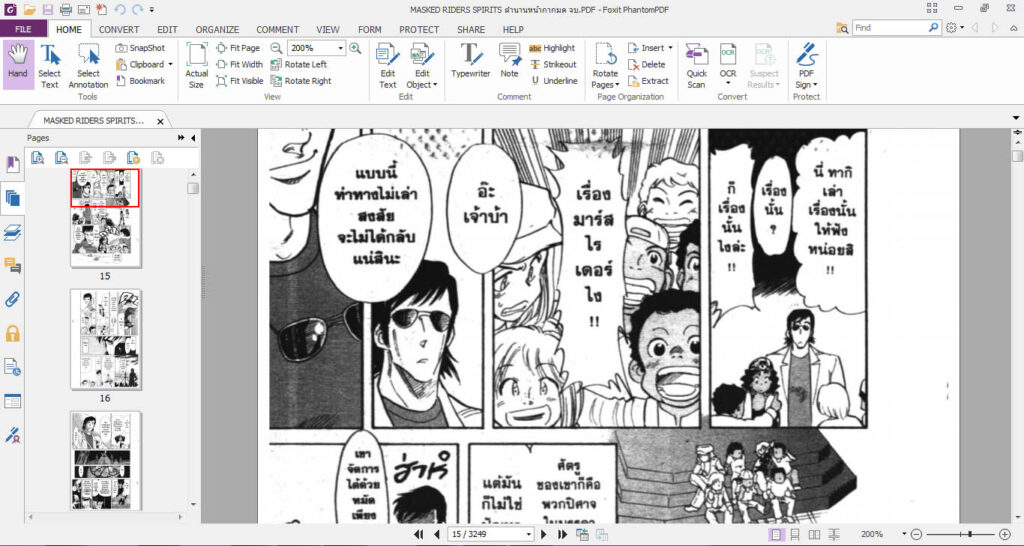Open the ribbon zoom percentage dropdown
Screen dimensions: 1024x546
pyautogui.click(x=340, y=48)
